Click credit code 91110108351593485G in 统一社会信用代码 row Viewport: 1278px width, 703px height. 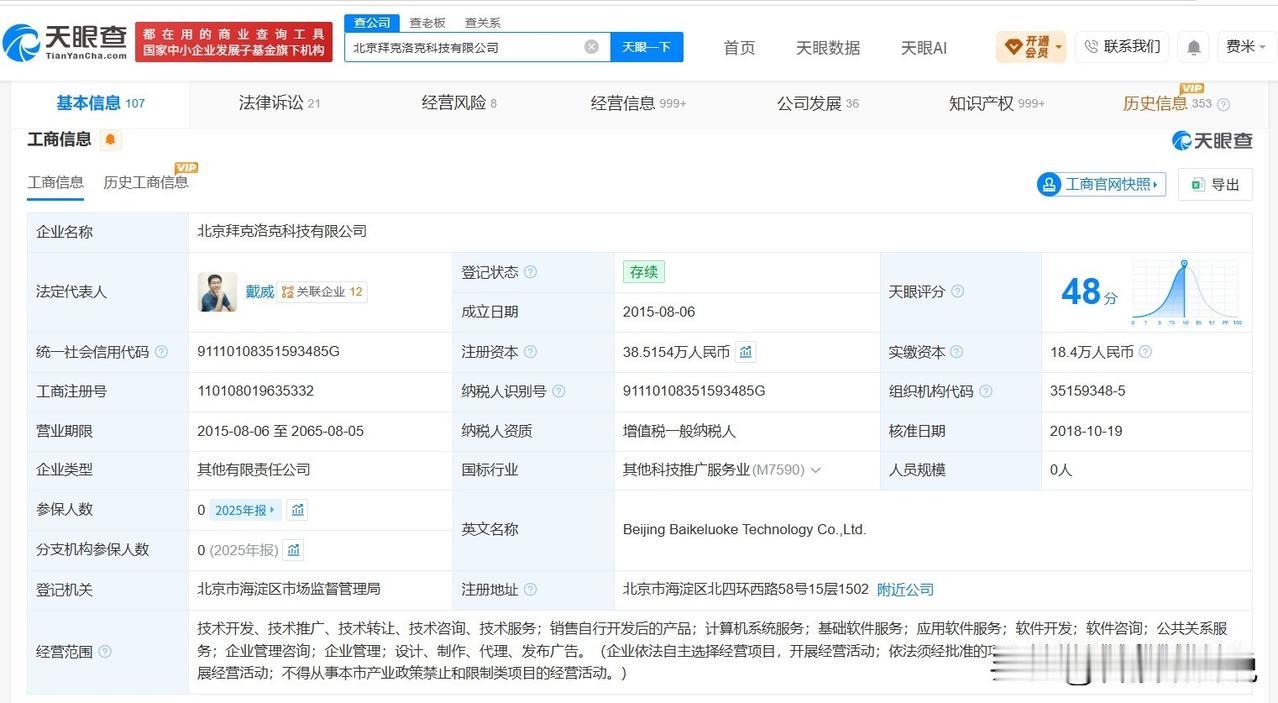coord(269,352)
